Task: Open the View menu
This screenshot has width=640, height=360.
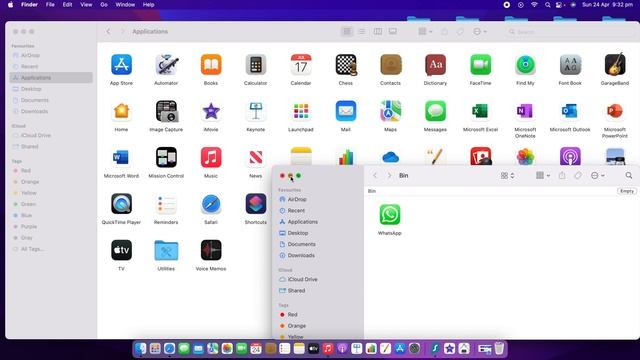Action: click(86, 4)
